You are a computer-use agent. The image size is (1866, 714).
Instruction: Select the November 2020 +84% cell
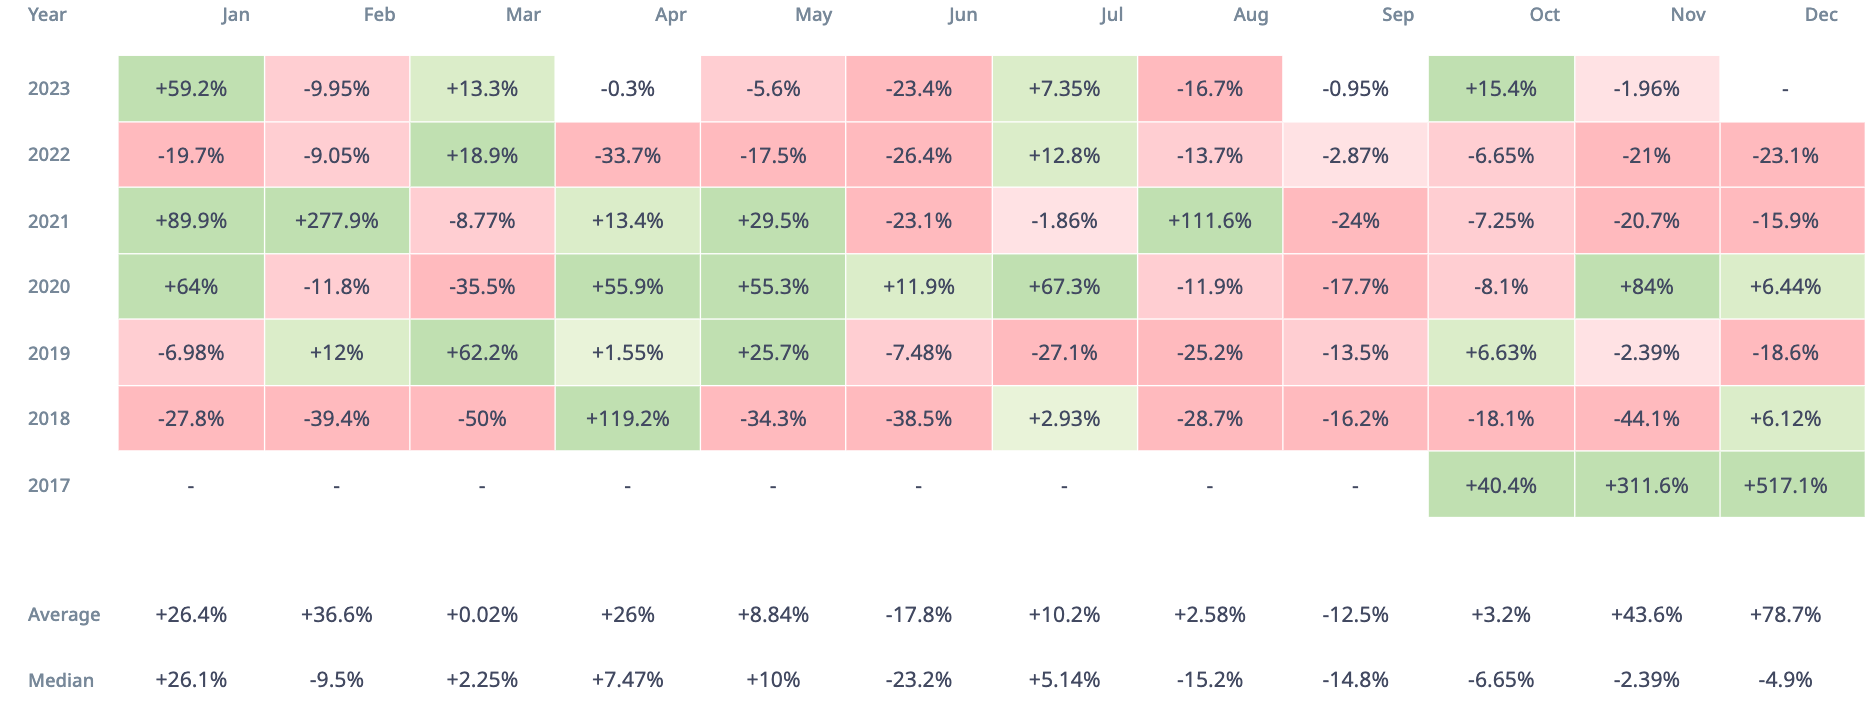click(x=1646, y=287)
